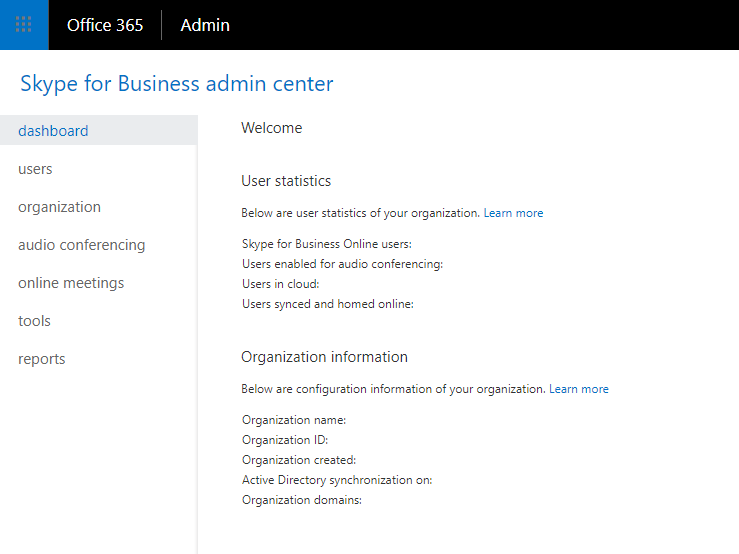Open the app launcher waffle icon
Screen dimensions: 739x554
coord(24,25)
